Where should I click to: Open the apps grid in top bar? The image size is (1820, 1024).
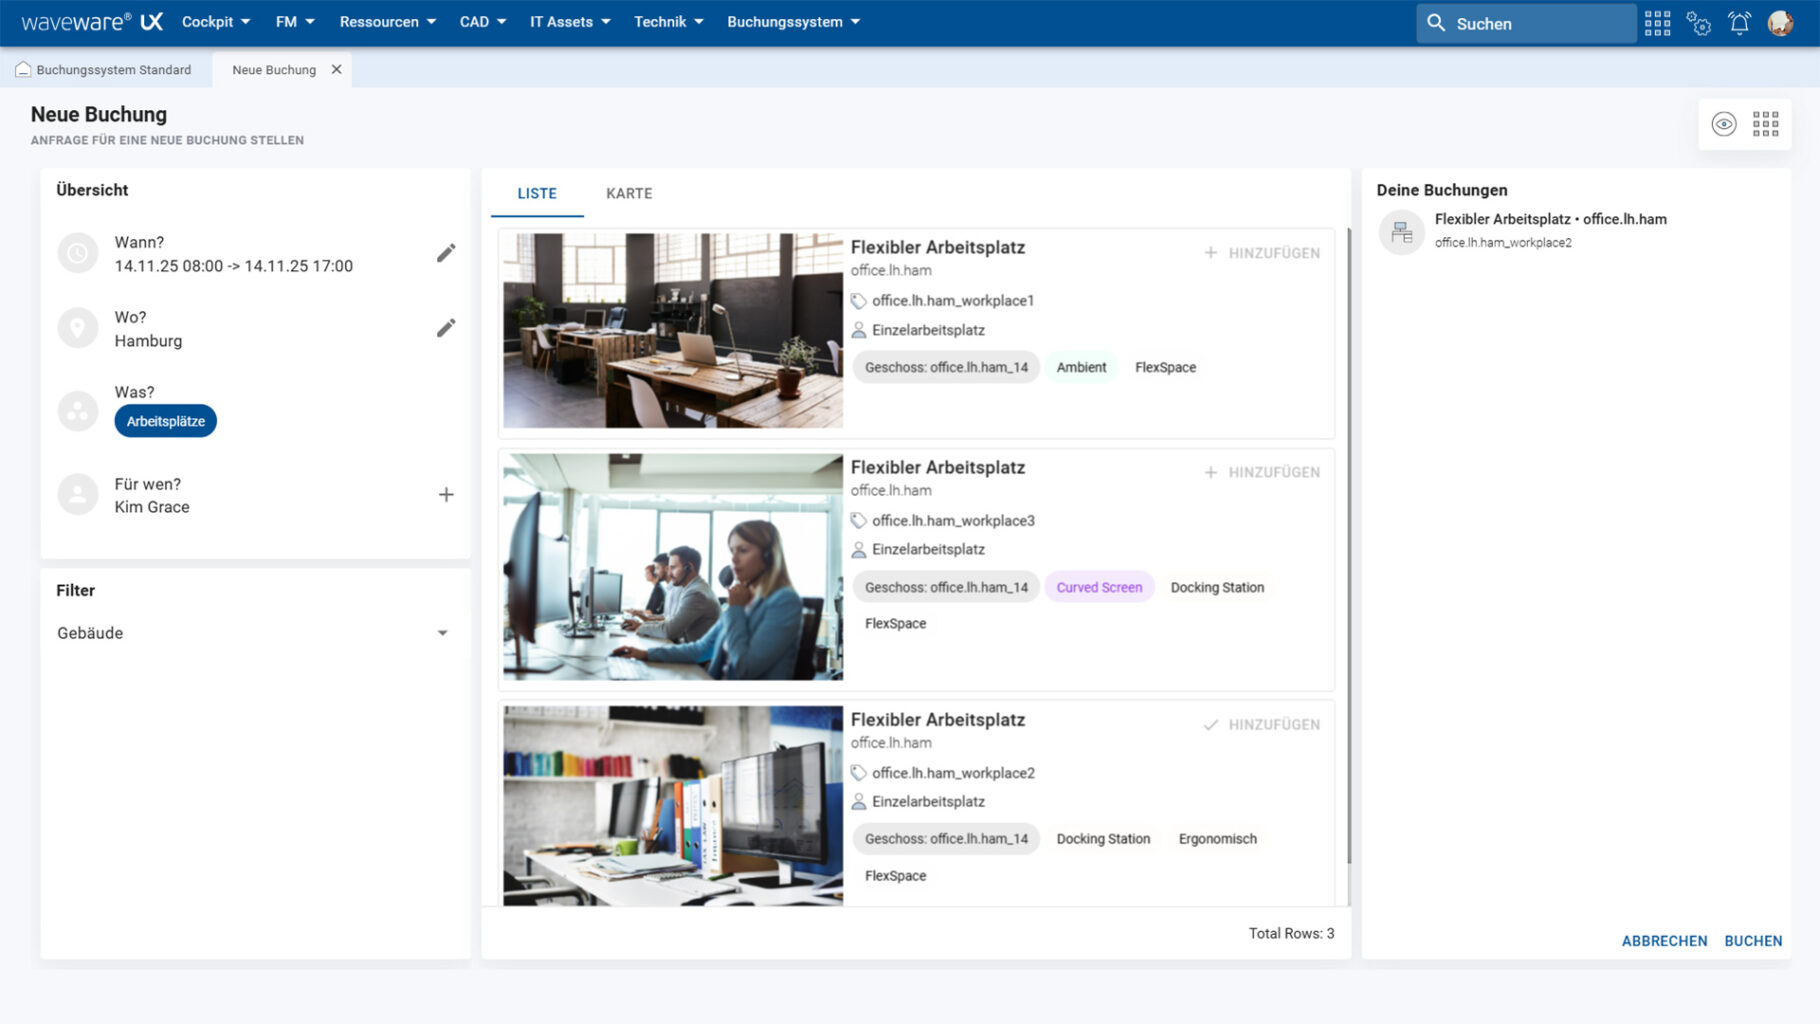point(1657,23)
